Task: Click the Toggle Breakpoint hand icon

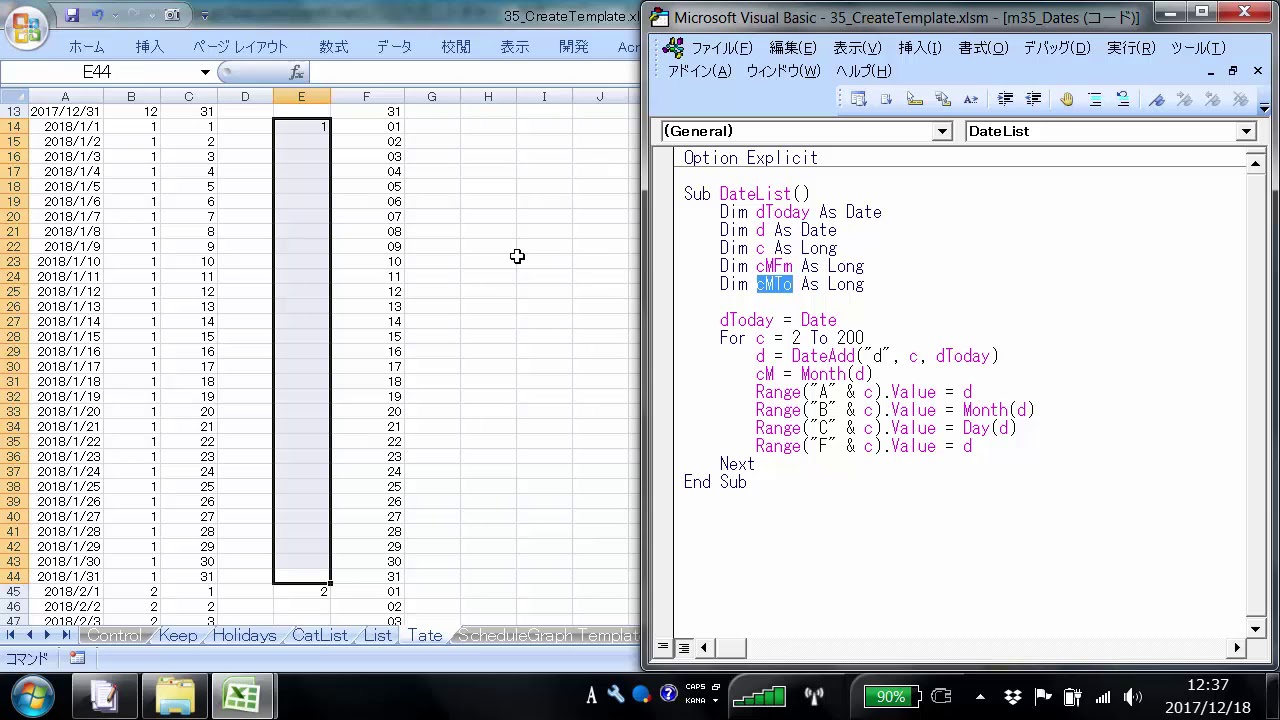Action: coord(1066,99)
